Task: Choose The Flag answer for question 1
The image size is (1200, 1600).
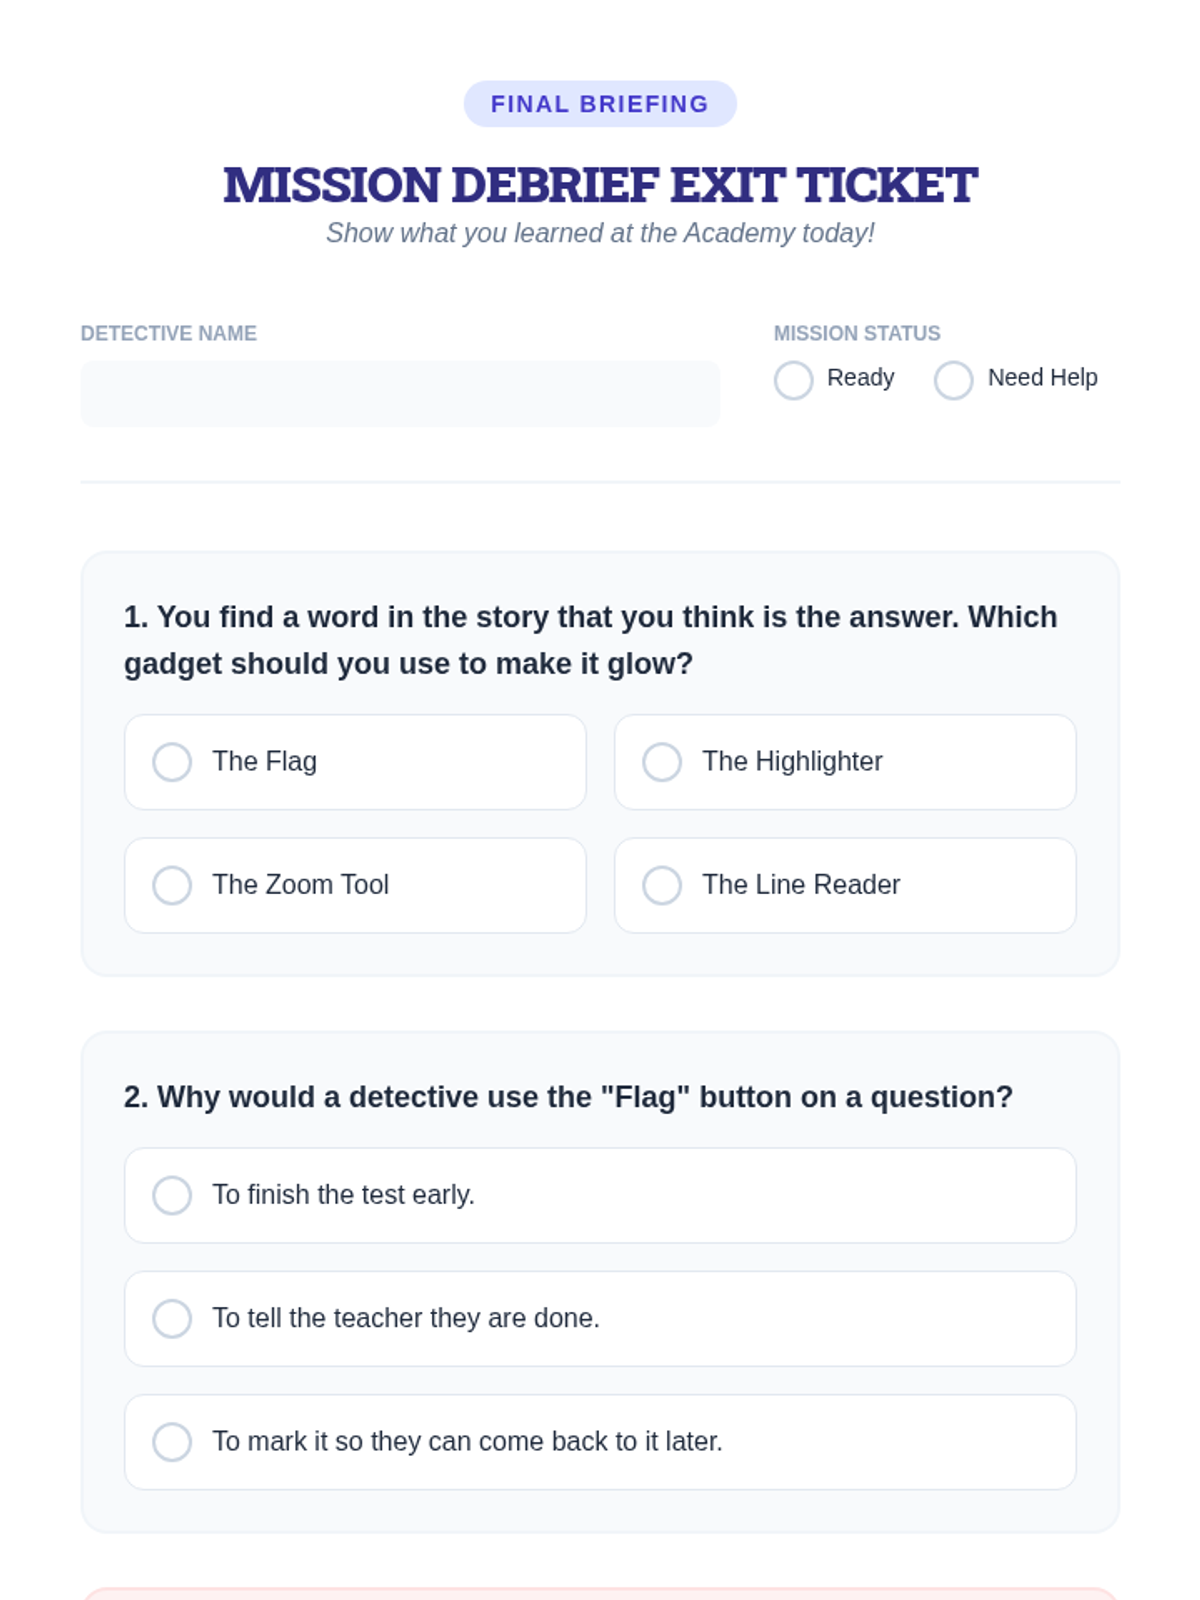Action: click(x=172, y=762)
